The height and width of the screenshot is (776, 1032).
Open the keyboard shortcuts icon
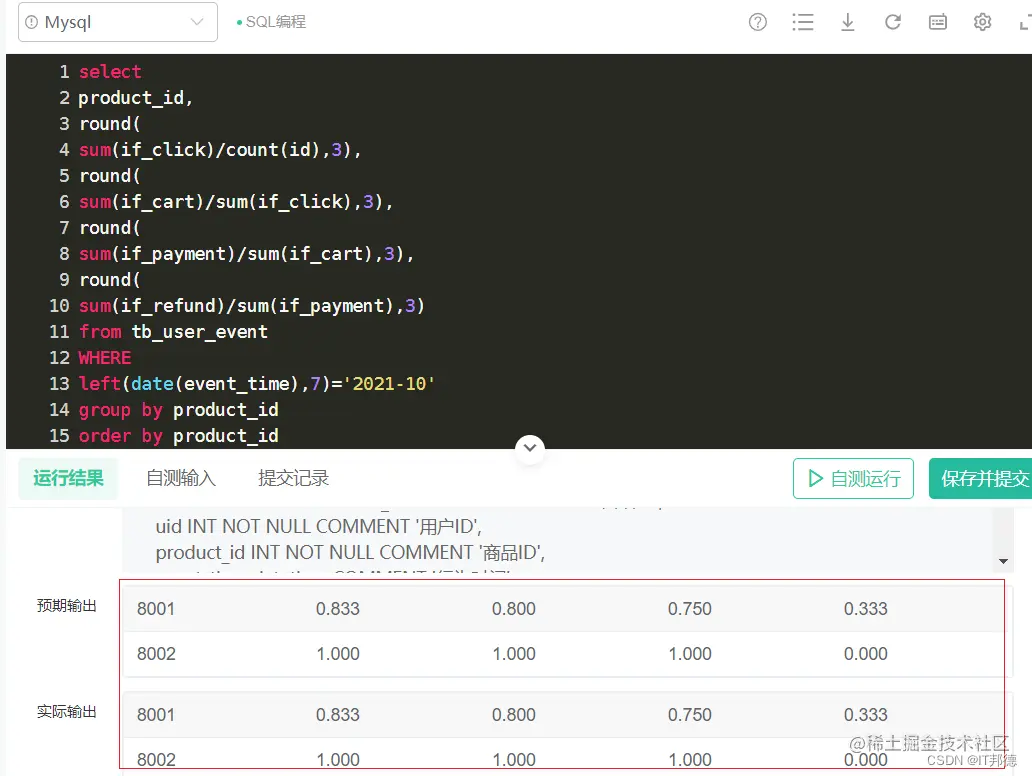(937, 22)
